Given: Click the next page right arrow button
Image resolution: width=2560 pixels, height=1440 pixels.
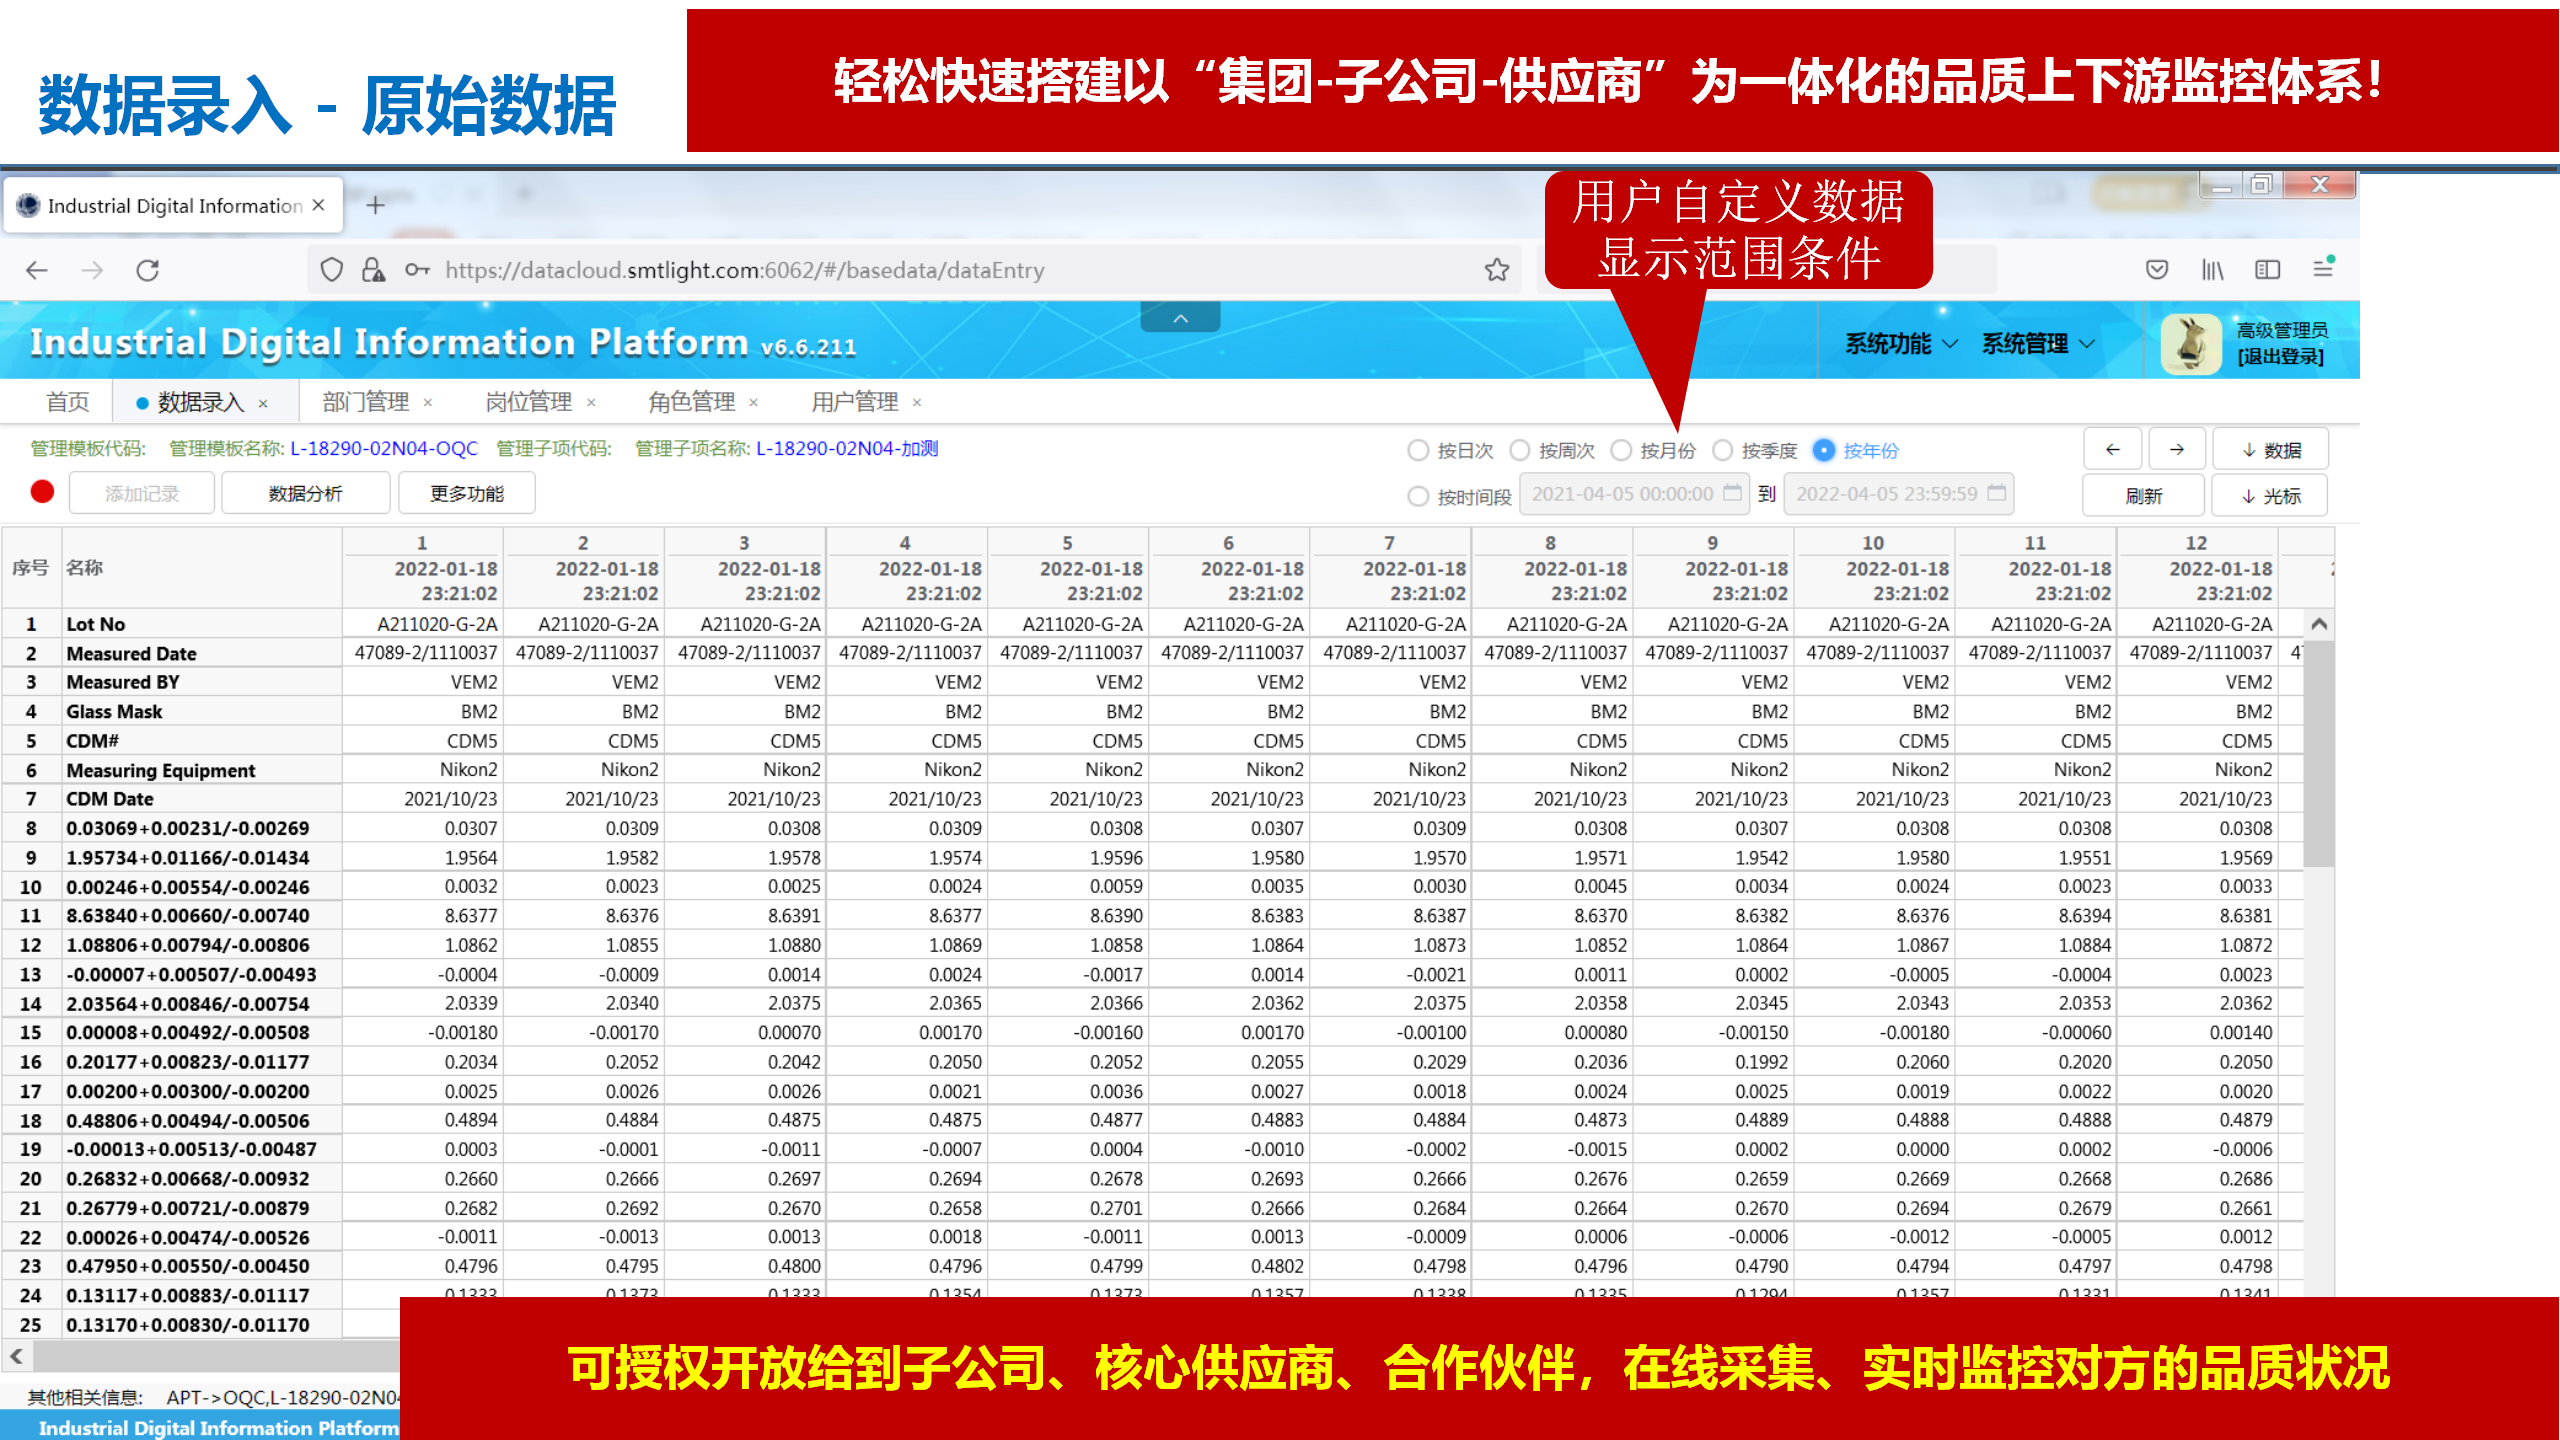Looking at the screenshot, I should point(2177,450).
